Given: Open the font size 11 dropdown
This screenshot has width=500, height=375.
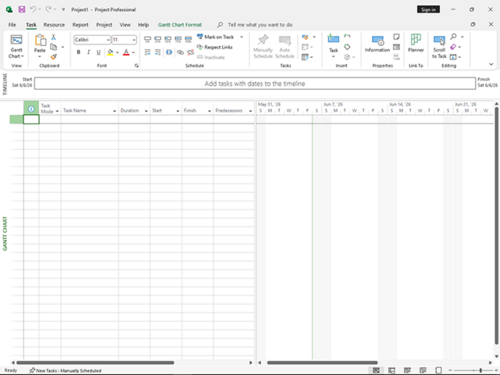Looking at the screenshot, I should (134, 40).
